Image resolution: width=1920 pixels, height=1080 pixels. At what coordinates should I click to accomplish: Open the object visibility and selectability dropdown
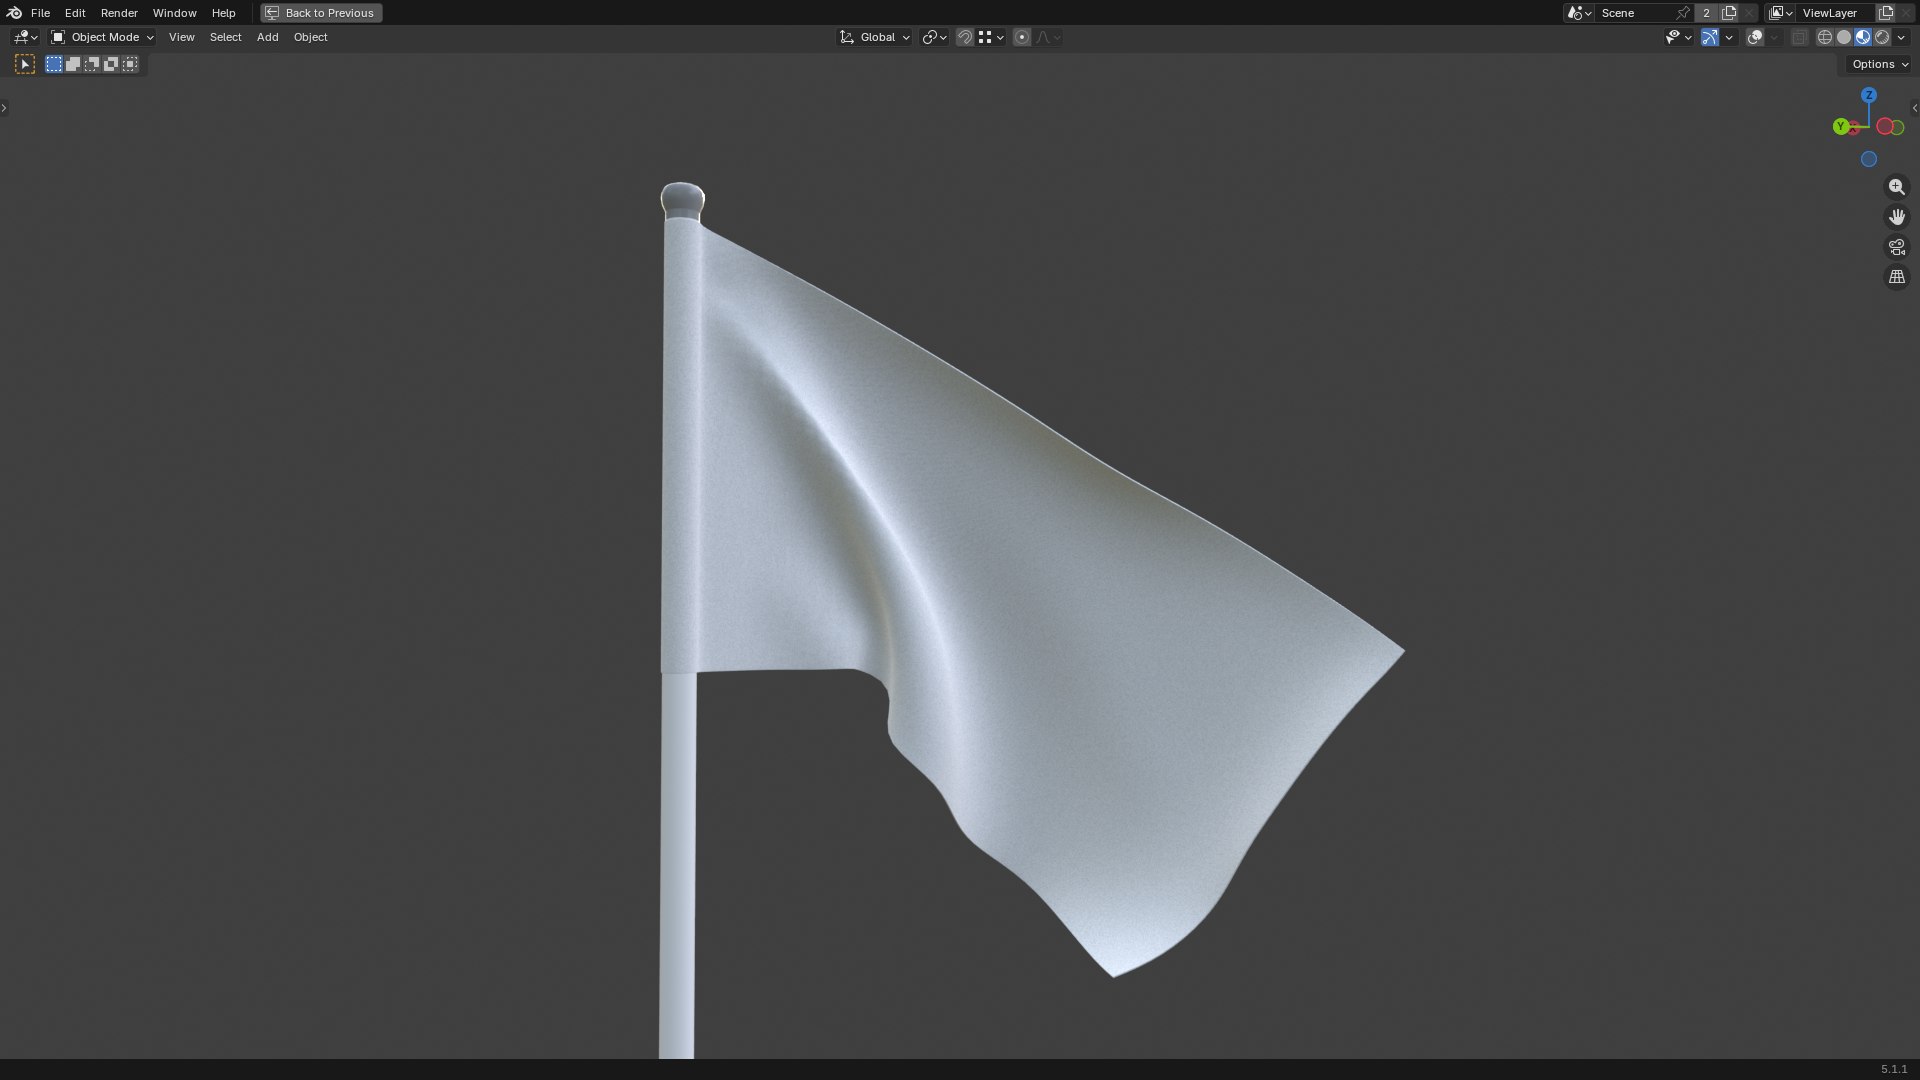pos(1678,37)
